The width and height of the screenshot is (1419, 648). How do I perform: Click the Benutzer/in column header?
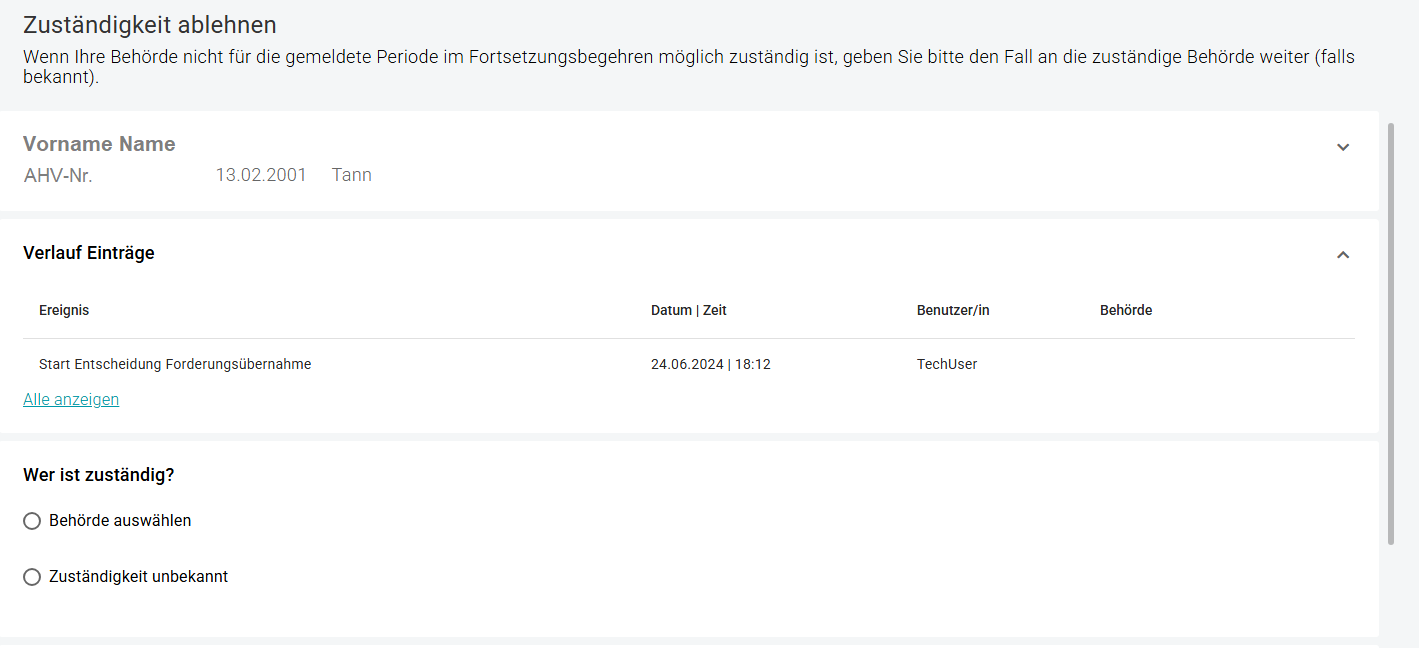(952, 310)
